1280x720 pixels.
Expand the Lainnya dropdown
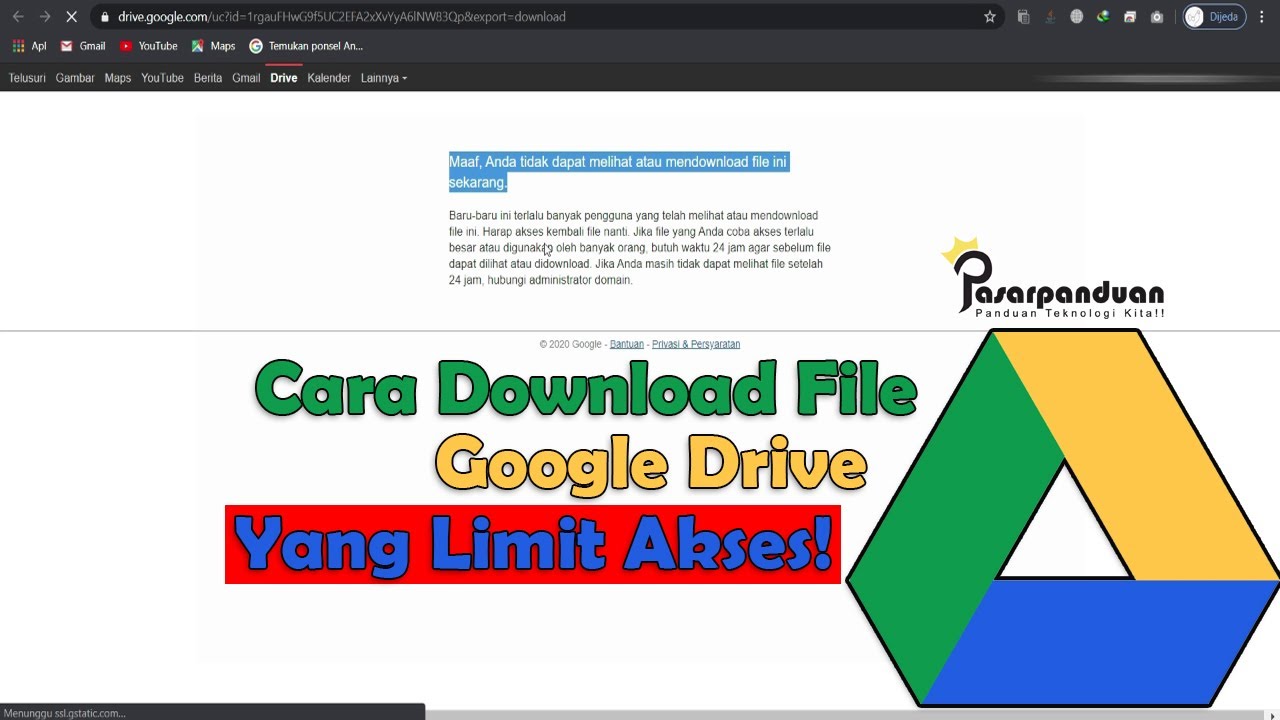pos(384,78)
